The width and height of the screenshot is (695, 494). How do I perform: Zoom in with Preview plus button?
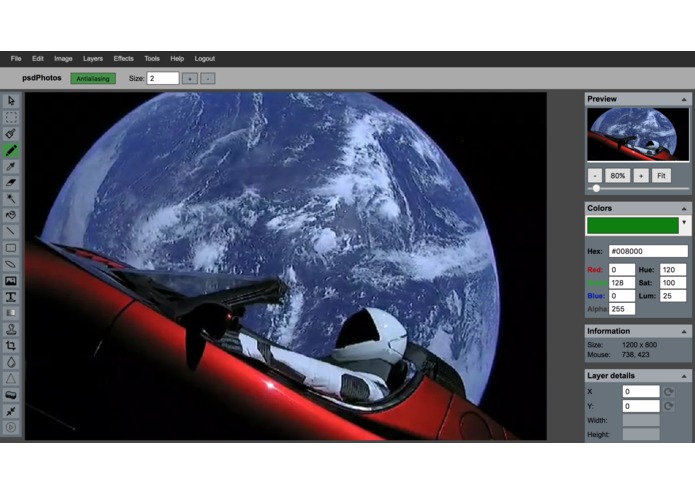641,176
